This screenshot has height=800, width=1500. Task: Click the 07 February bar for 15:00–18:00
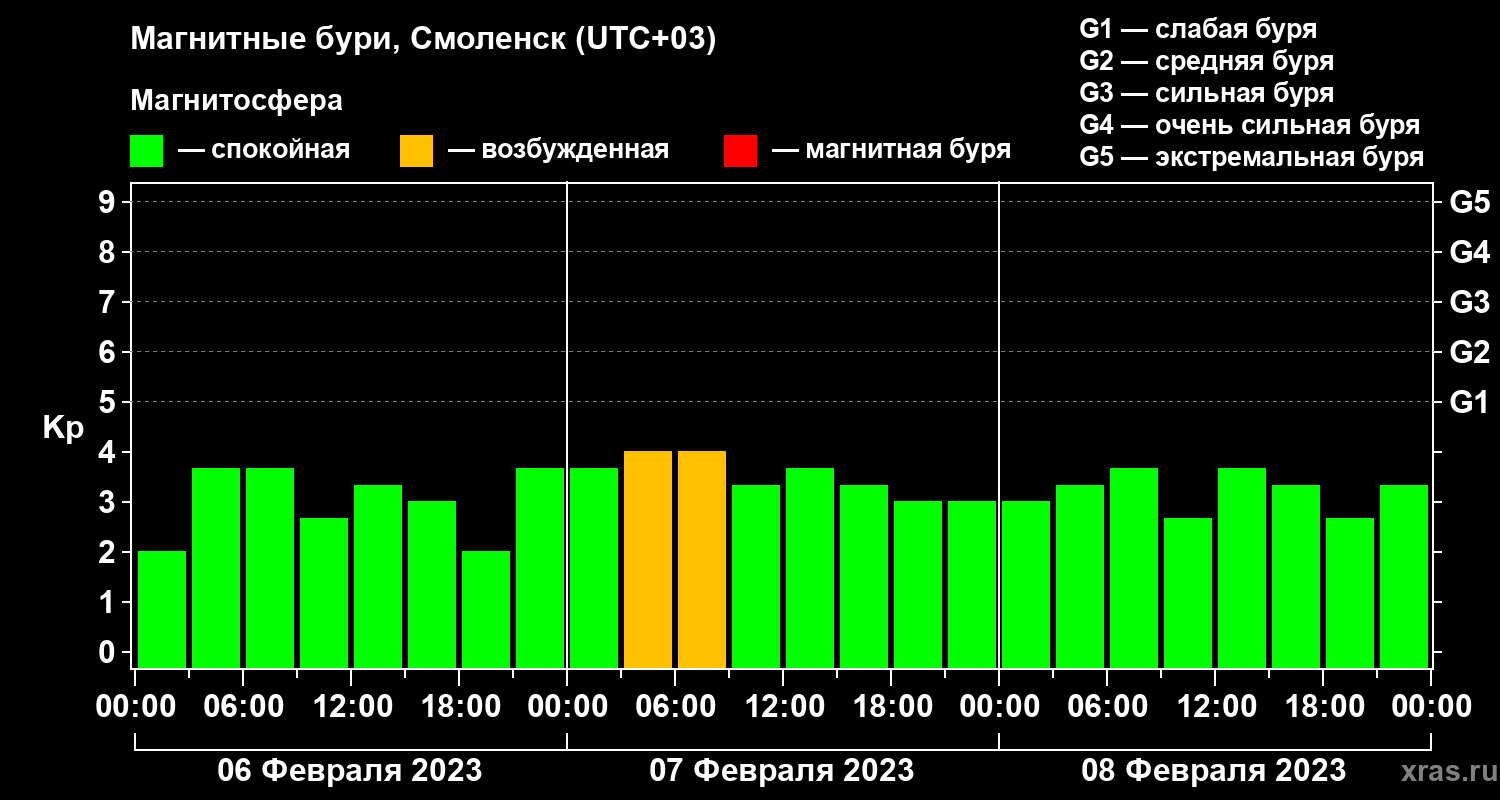[x=864, y=576]
